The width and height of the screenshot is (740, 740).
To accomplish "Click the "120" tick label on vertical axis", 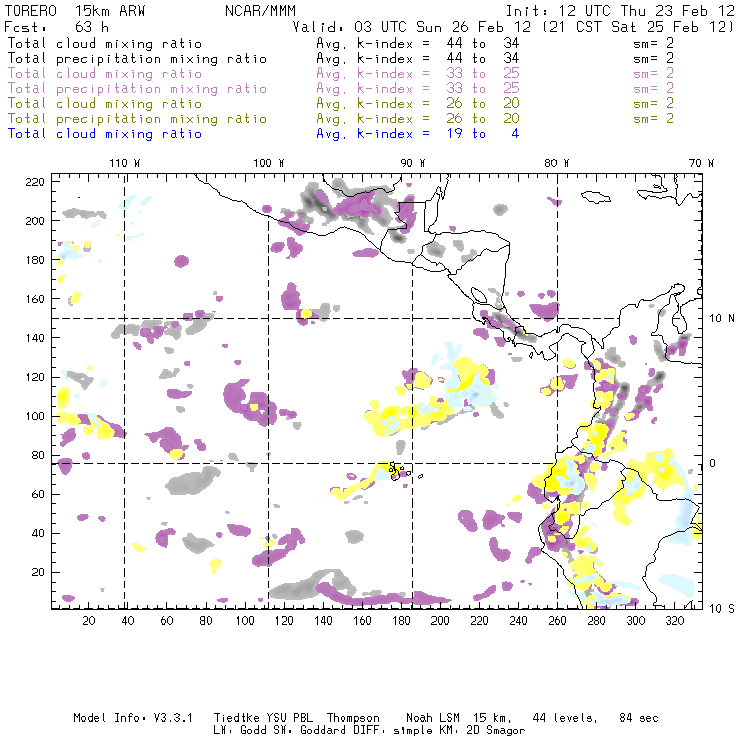I will tap(35, 377).
